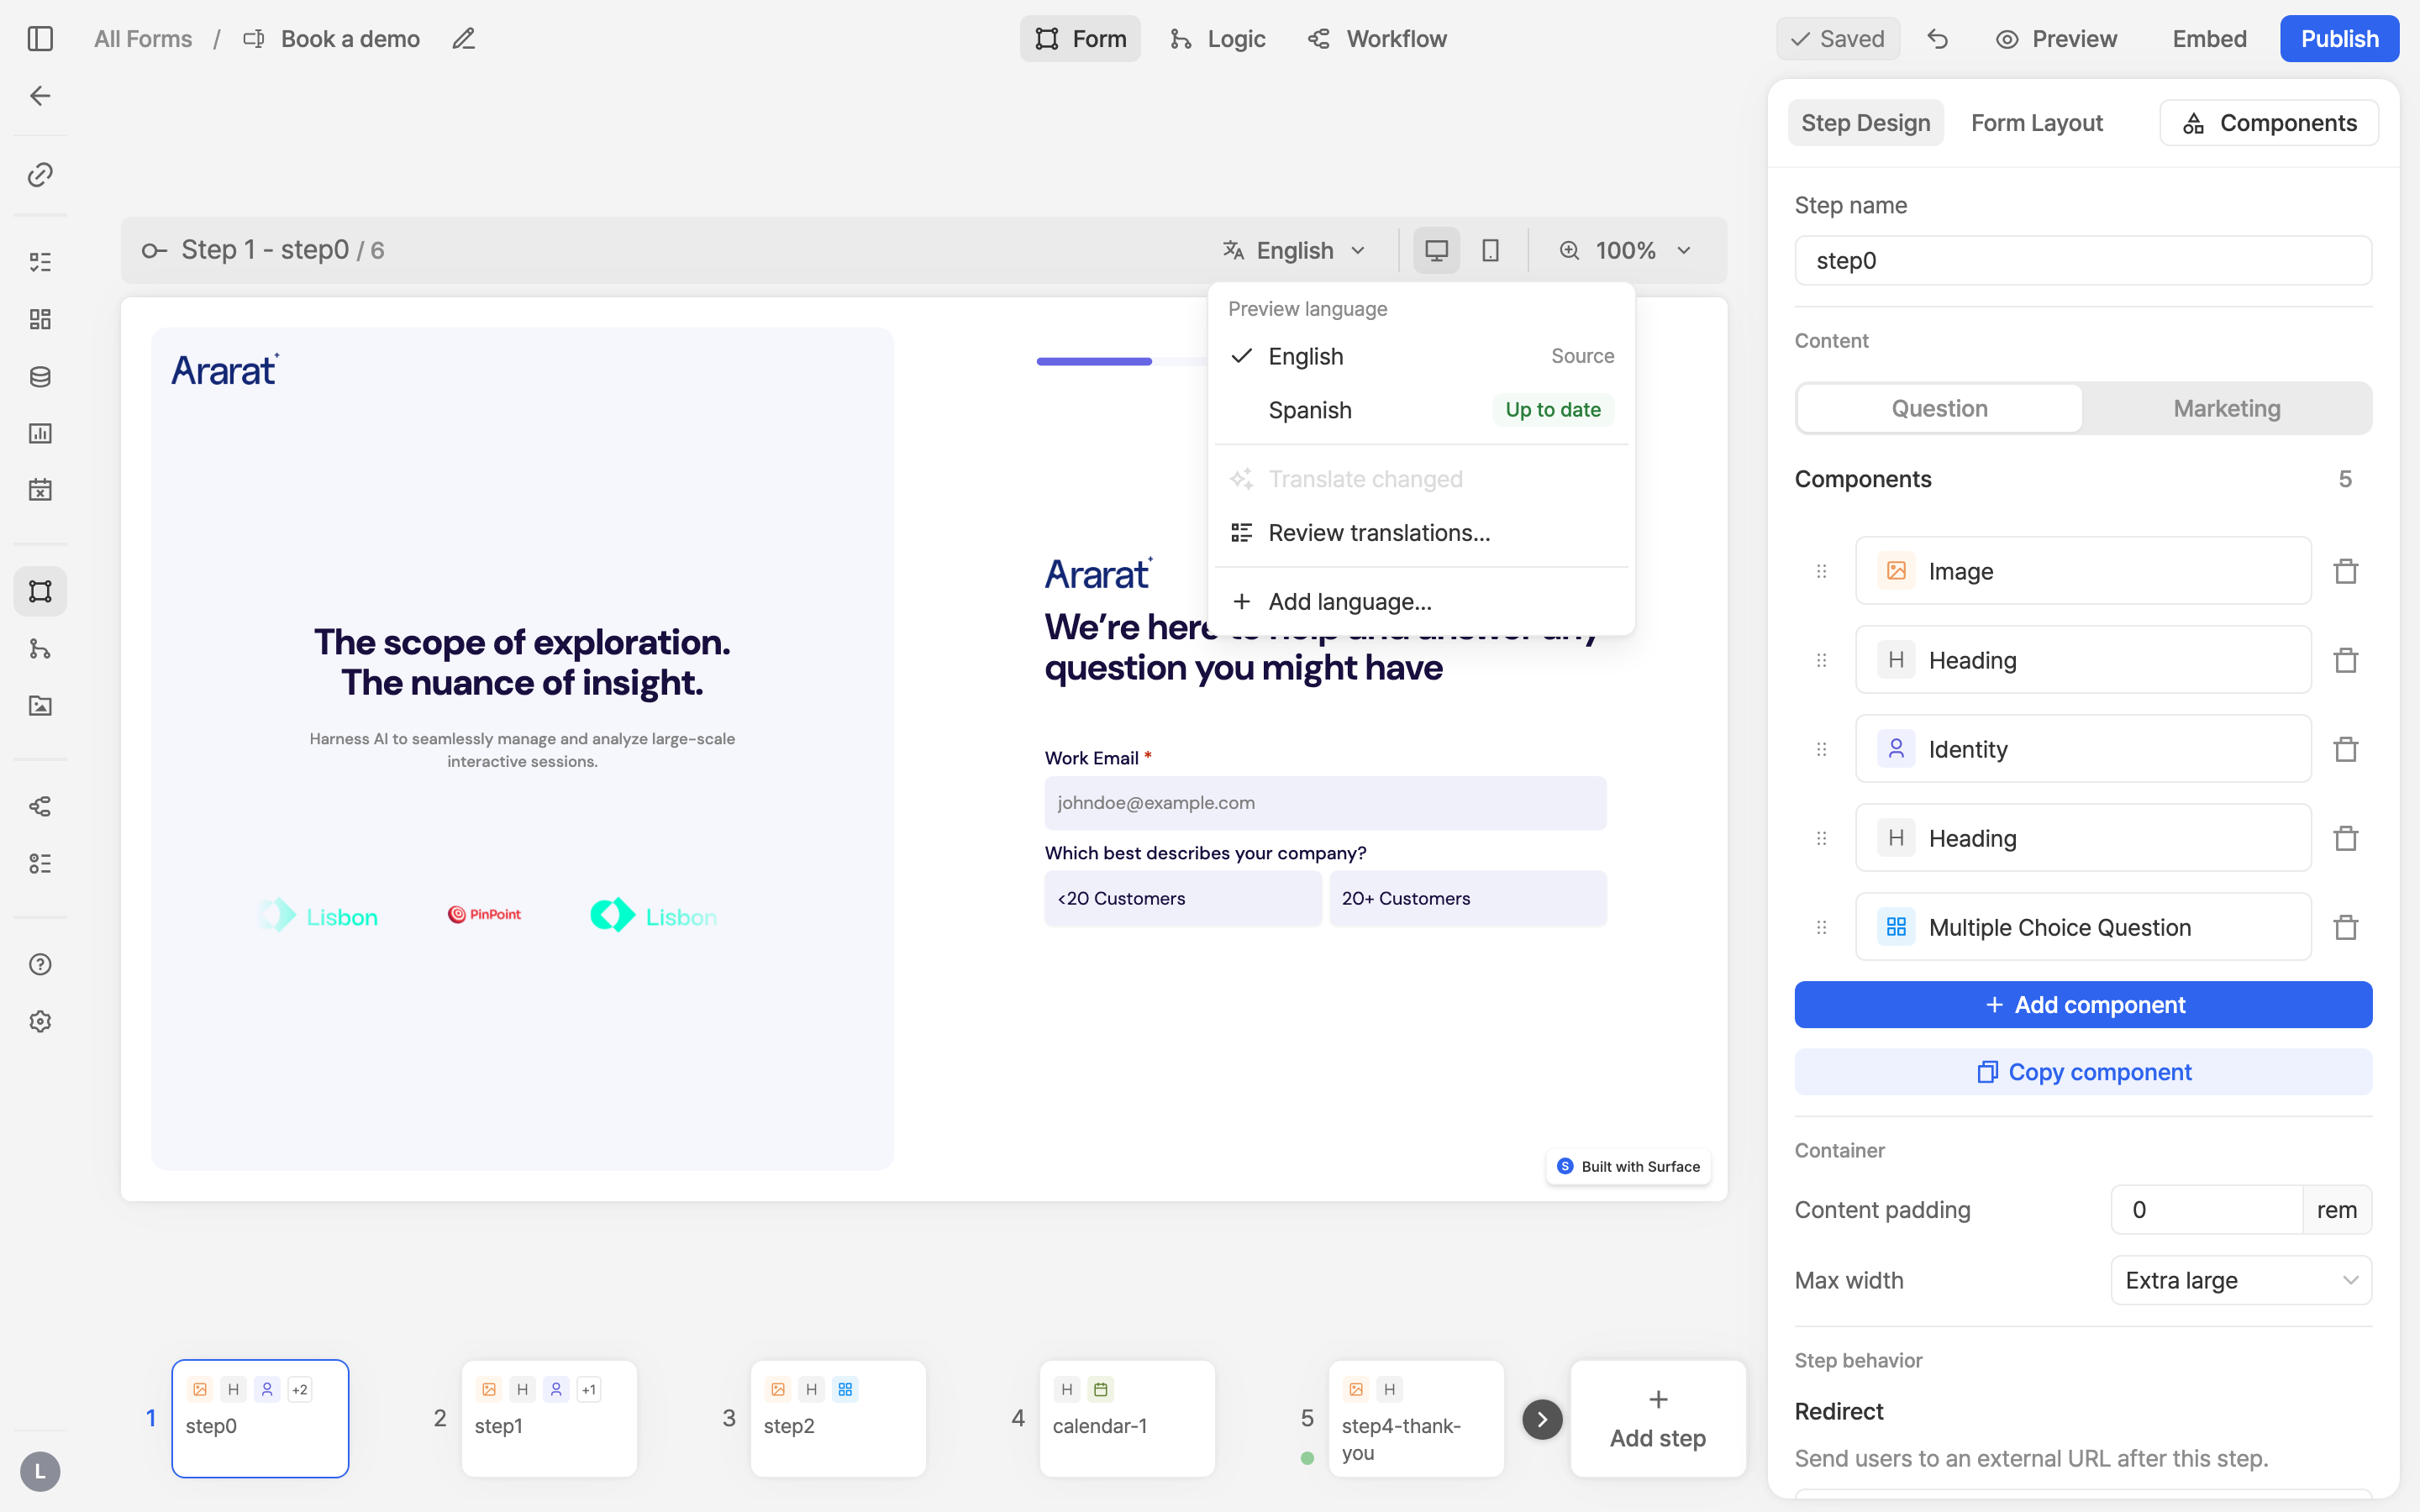The height and width of the screenshot is (1512, 2420).
Task: Open the form Preview
Action: 2056,39
